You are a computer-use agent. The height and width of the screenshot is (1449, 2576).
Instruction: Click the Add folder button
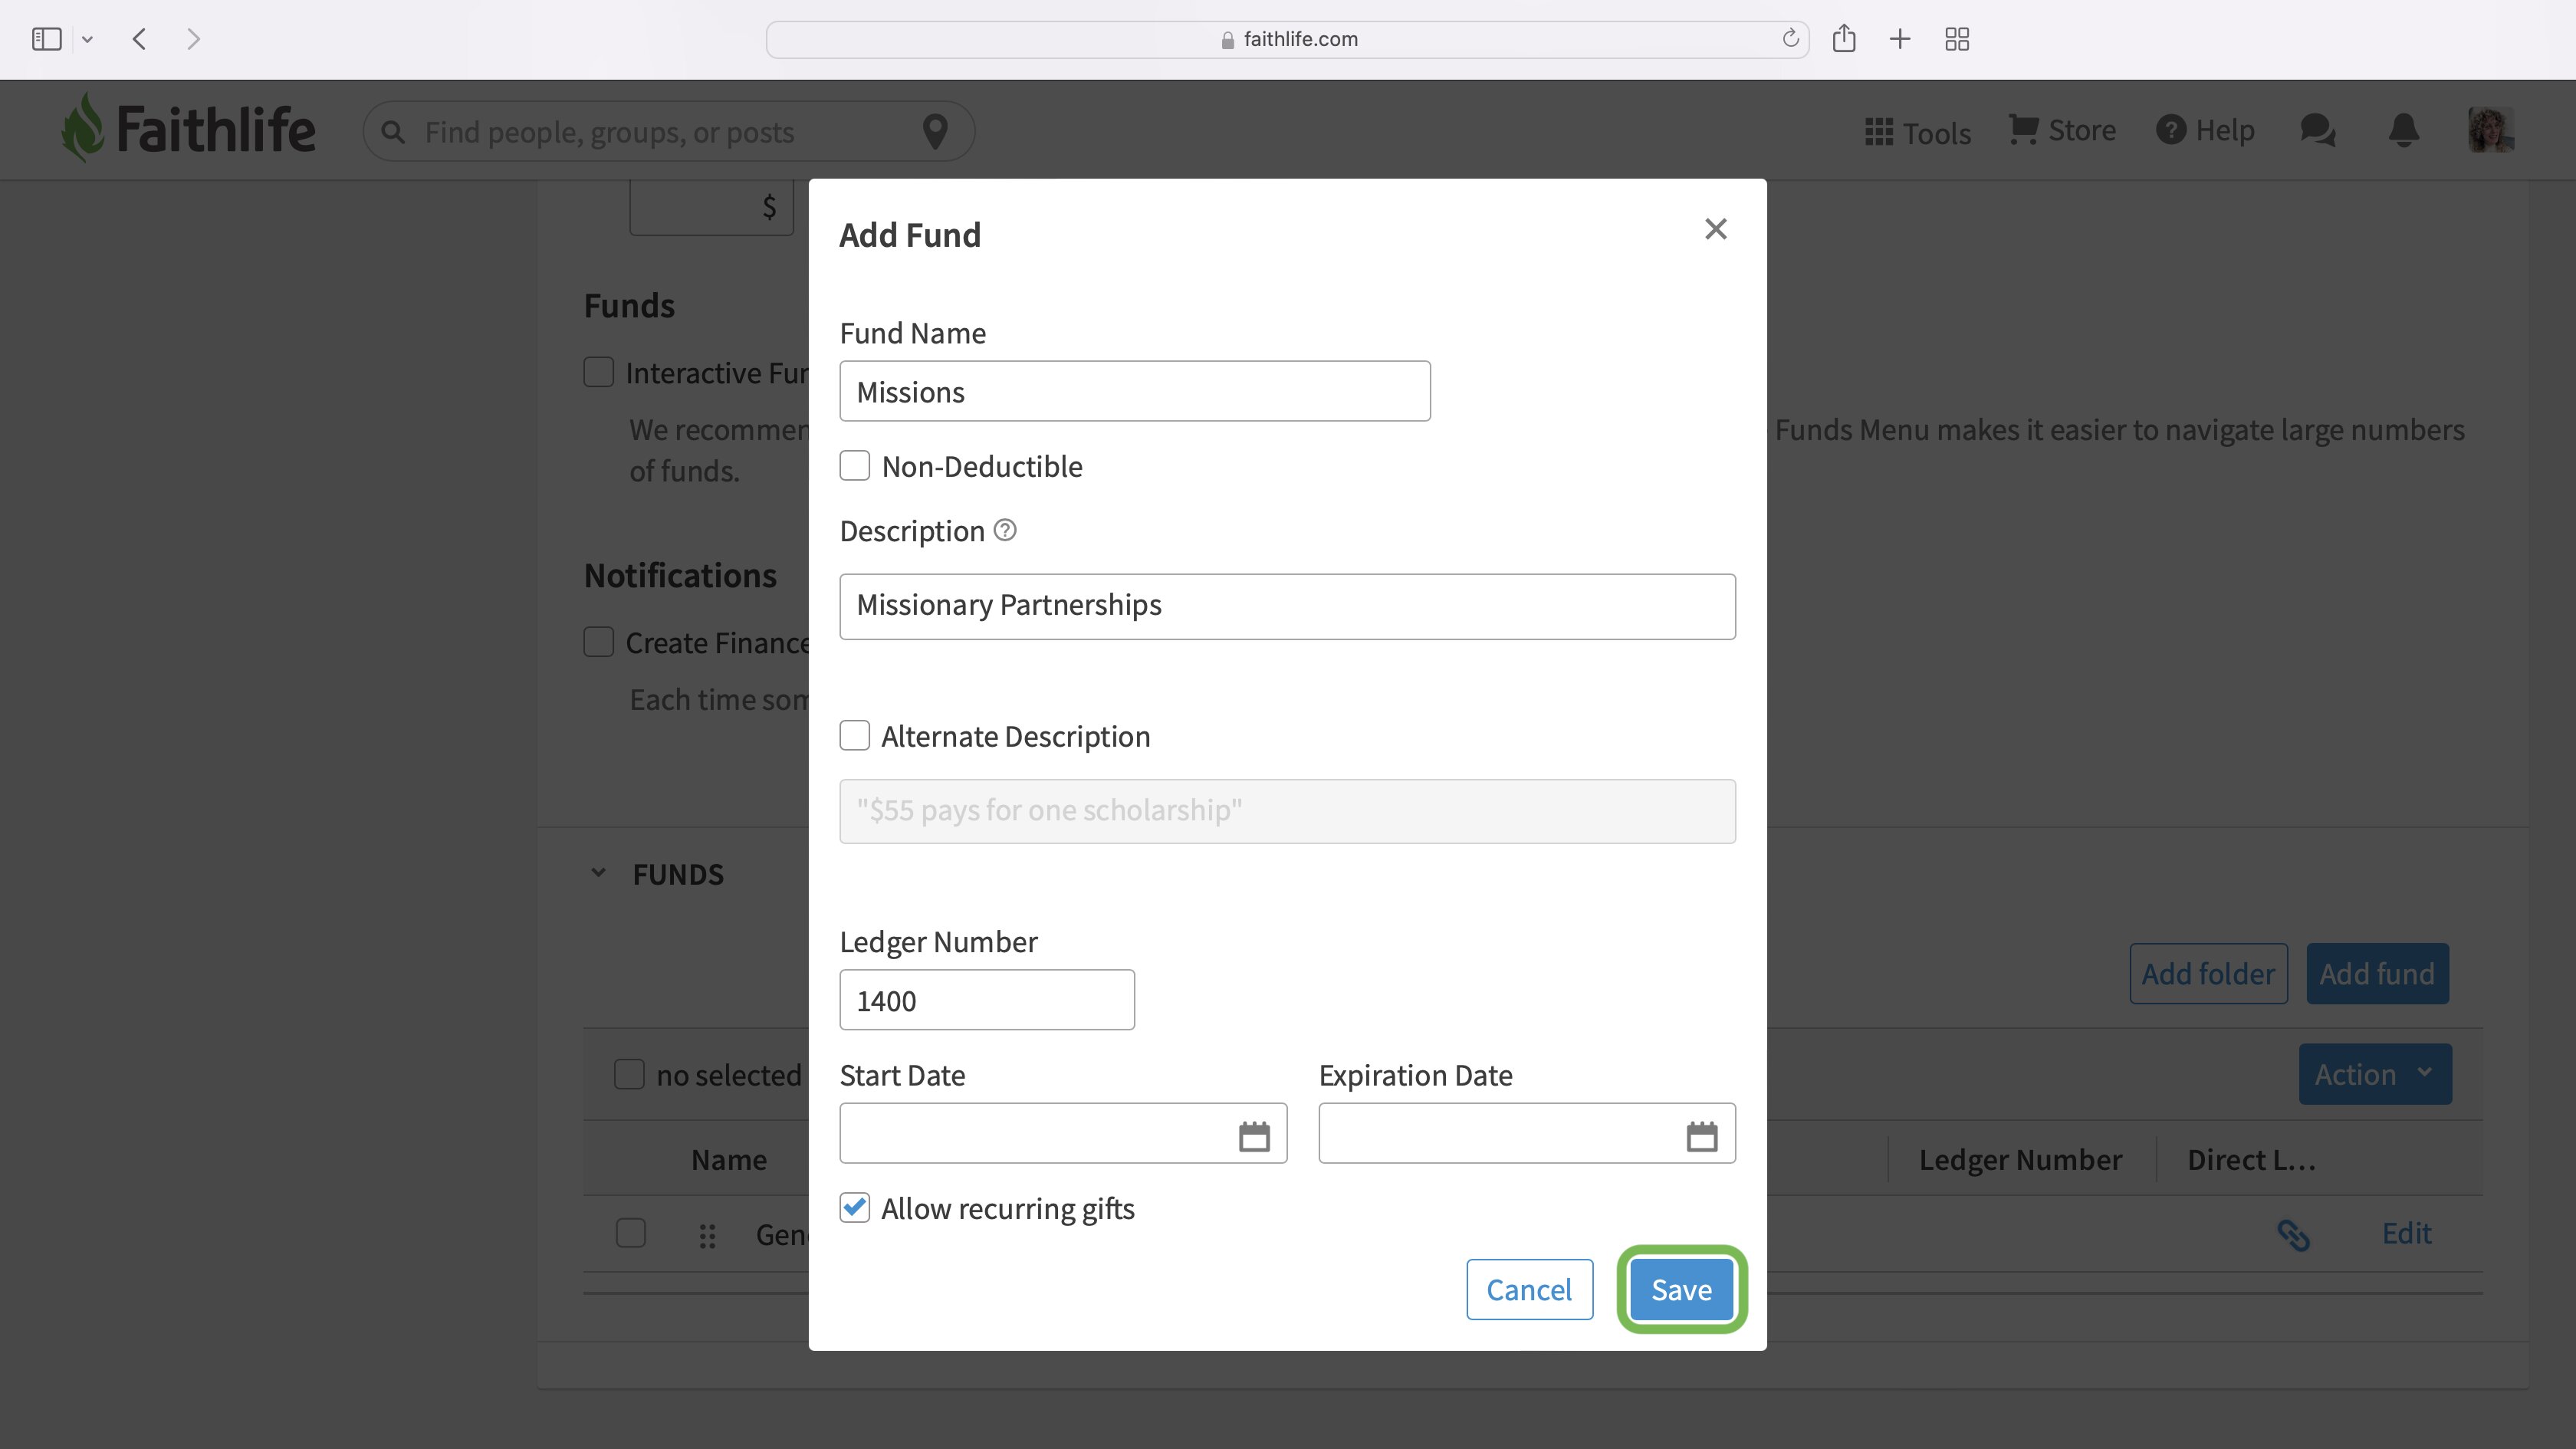tap(2208, 973)
